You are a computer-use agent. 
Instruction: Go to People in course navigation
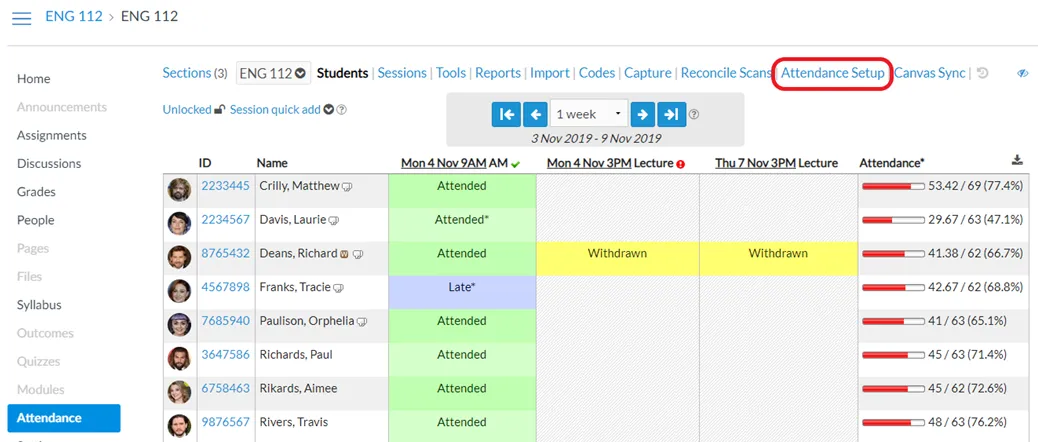(x=36, y=220)
